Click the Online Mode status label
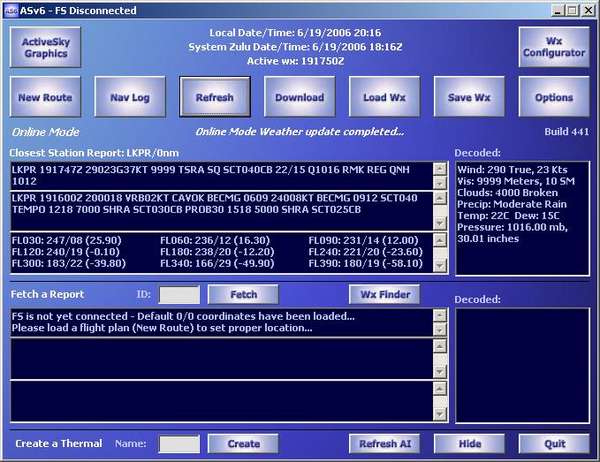 [x=45, y=132]
